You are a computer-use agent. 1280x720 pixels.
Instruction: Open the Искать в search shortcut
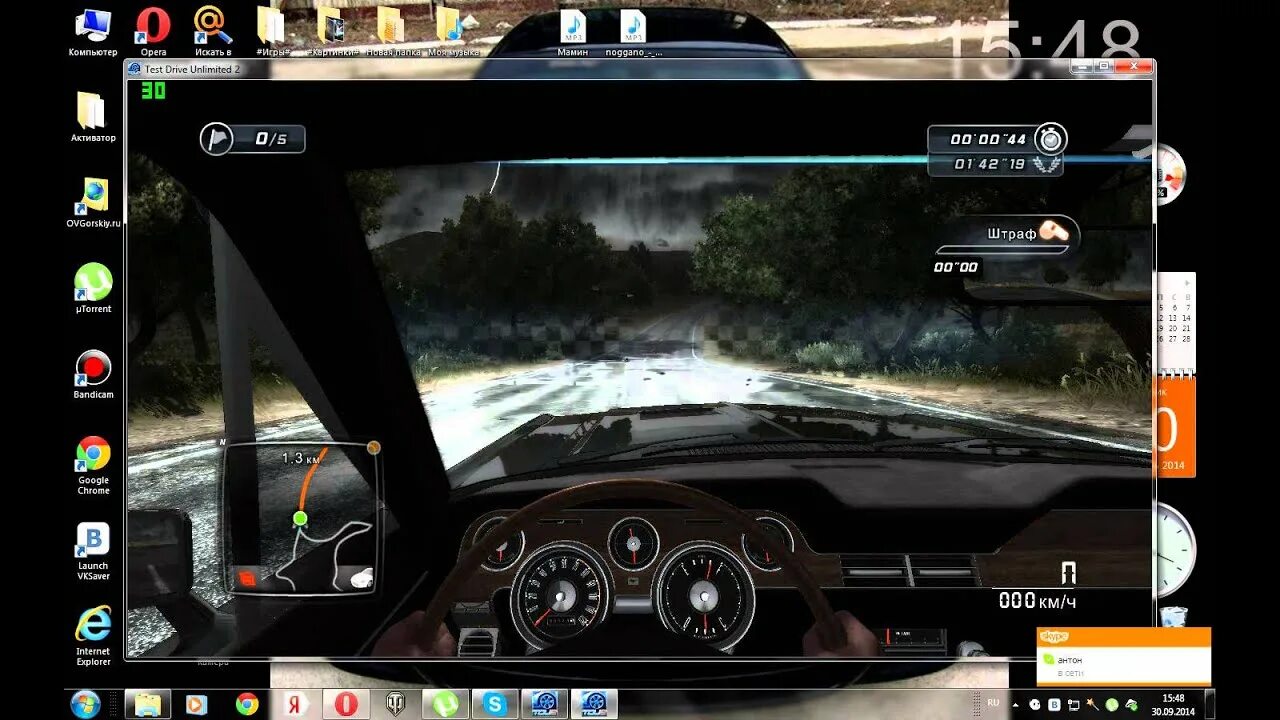pyautogui.click(x=213, y=31)
